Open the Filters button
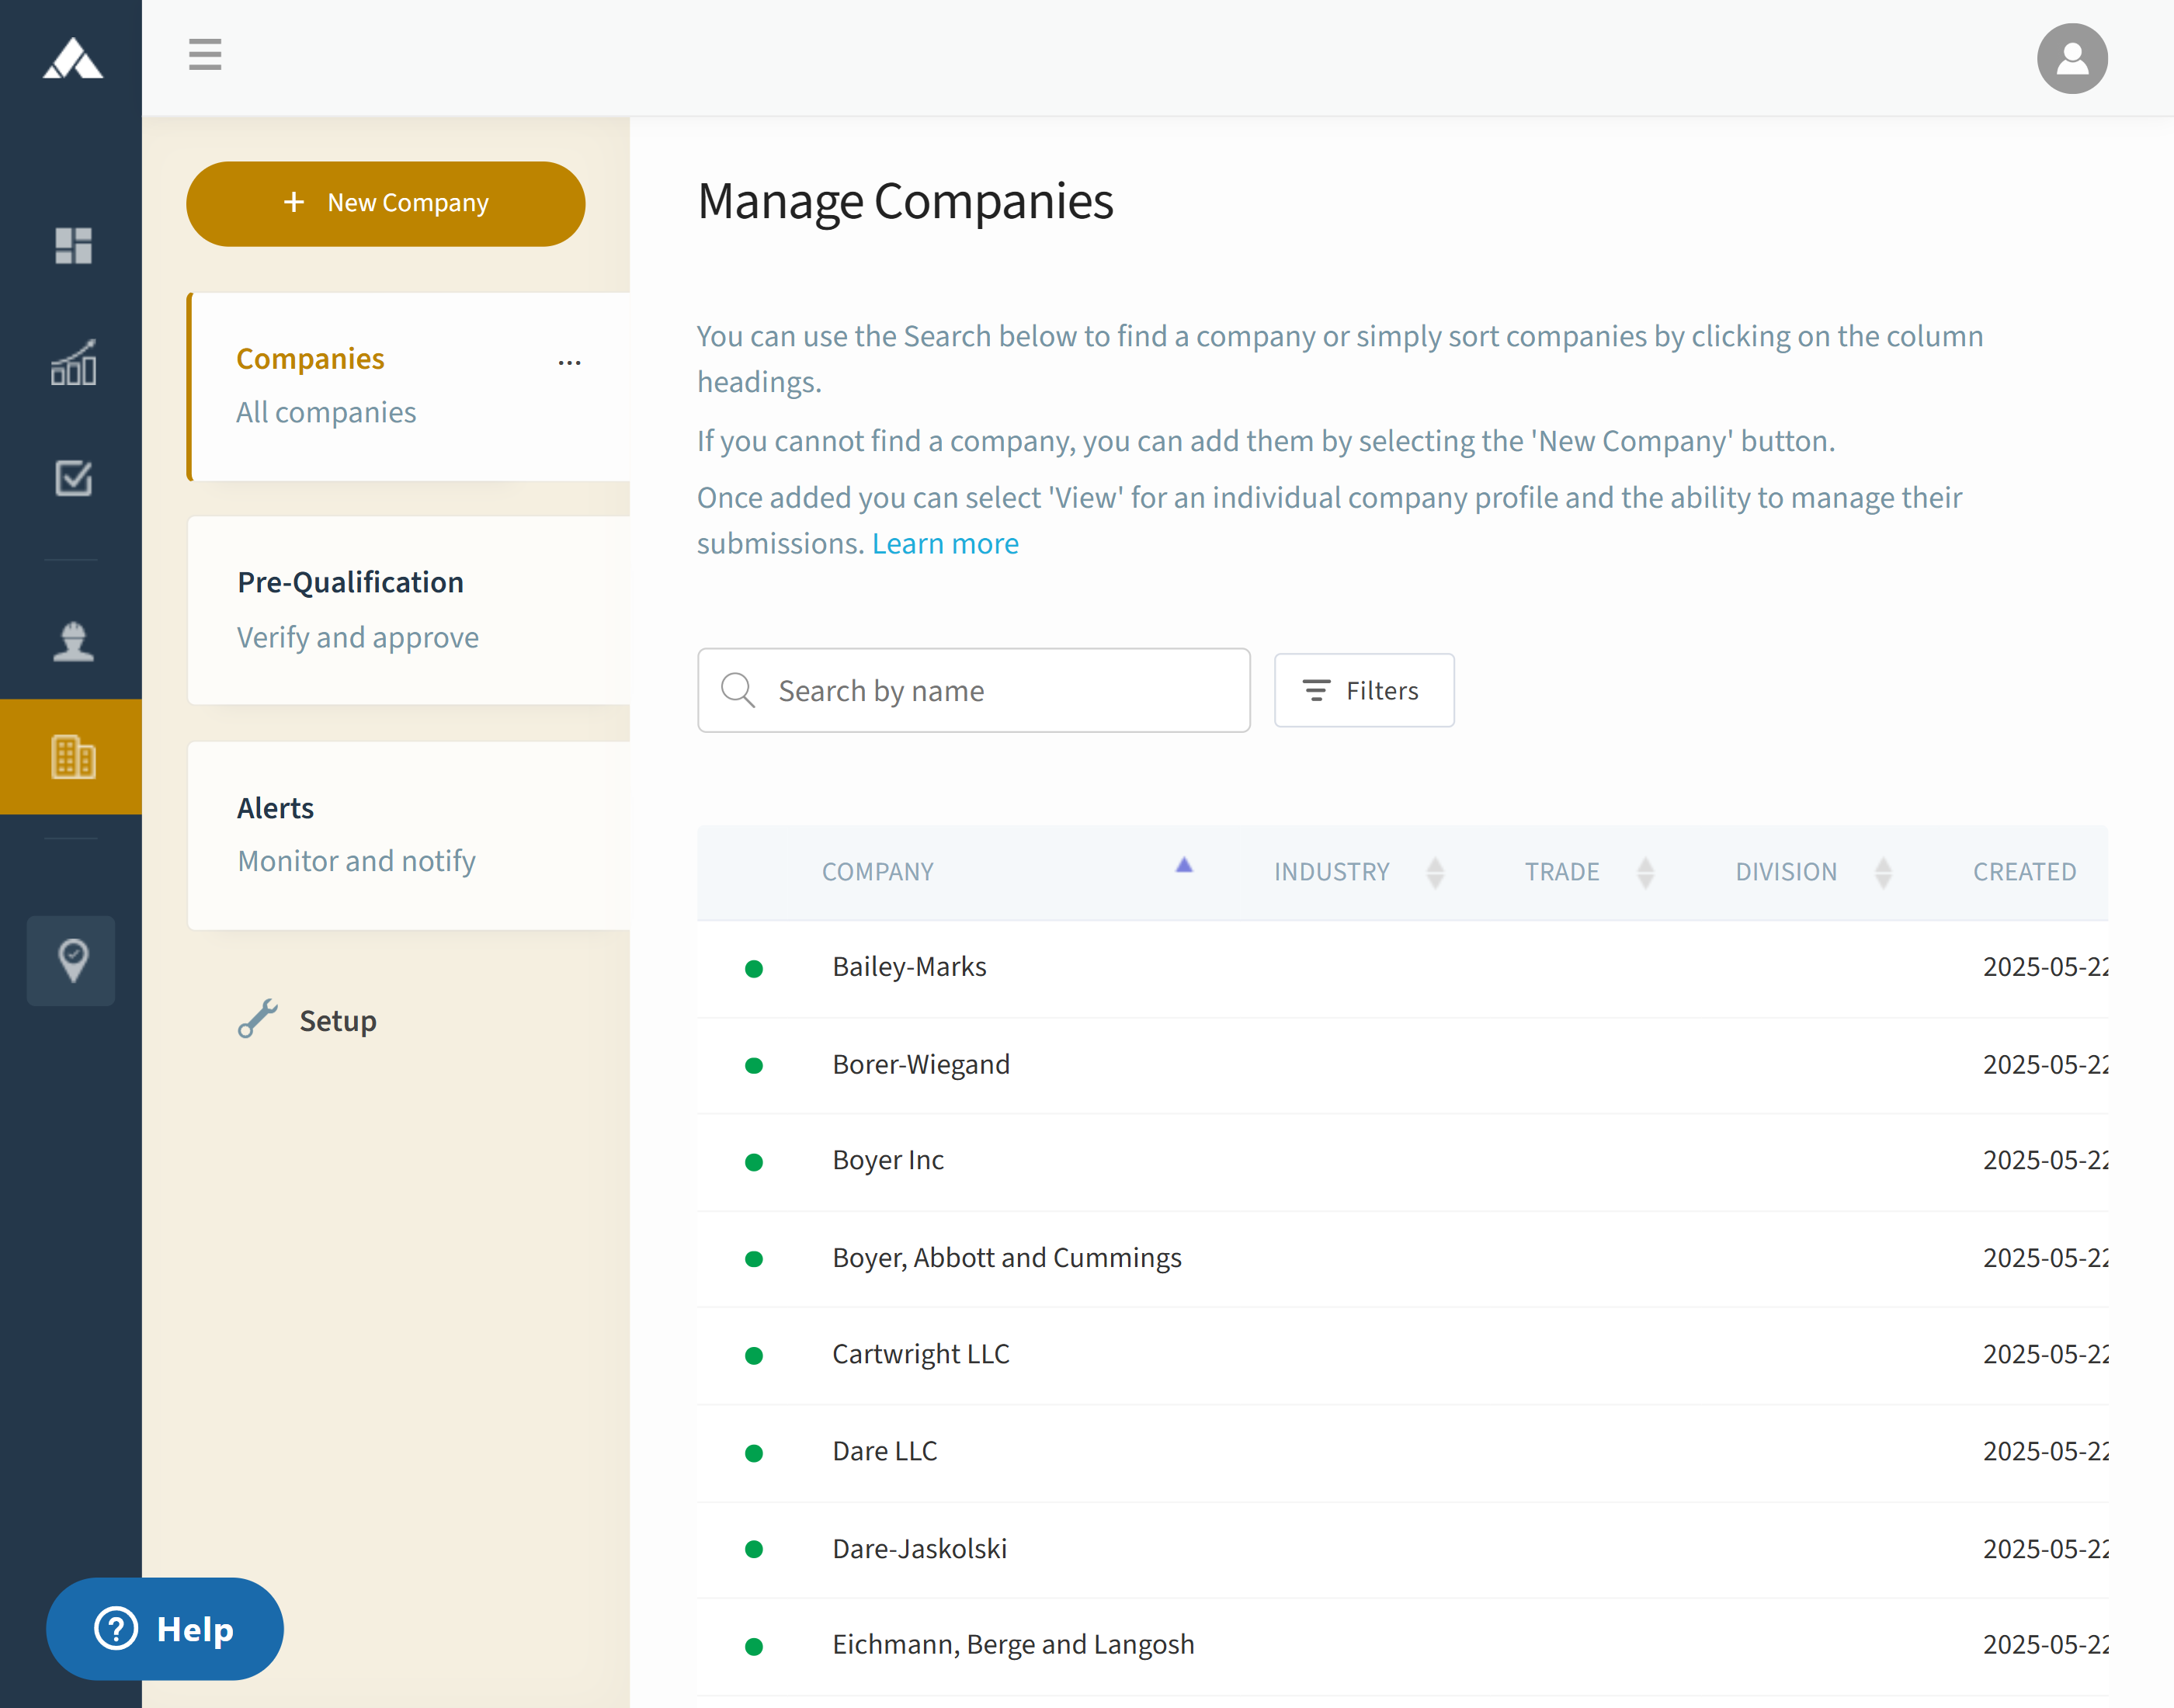The height and width of the screenshot is (1708, 2174). tap(1363, 690)
